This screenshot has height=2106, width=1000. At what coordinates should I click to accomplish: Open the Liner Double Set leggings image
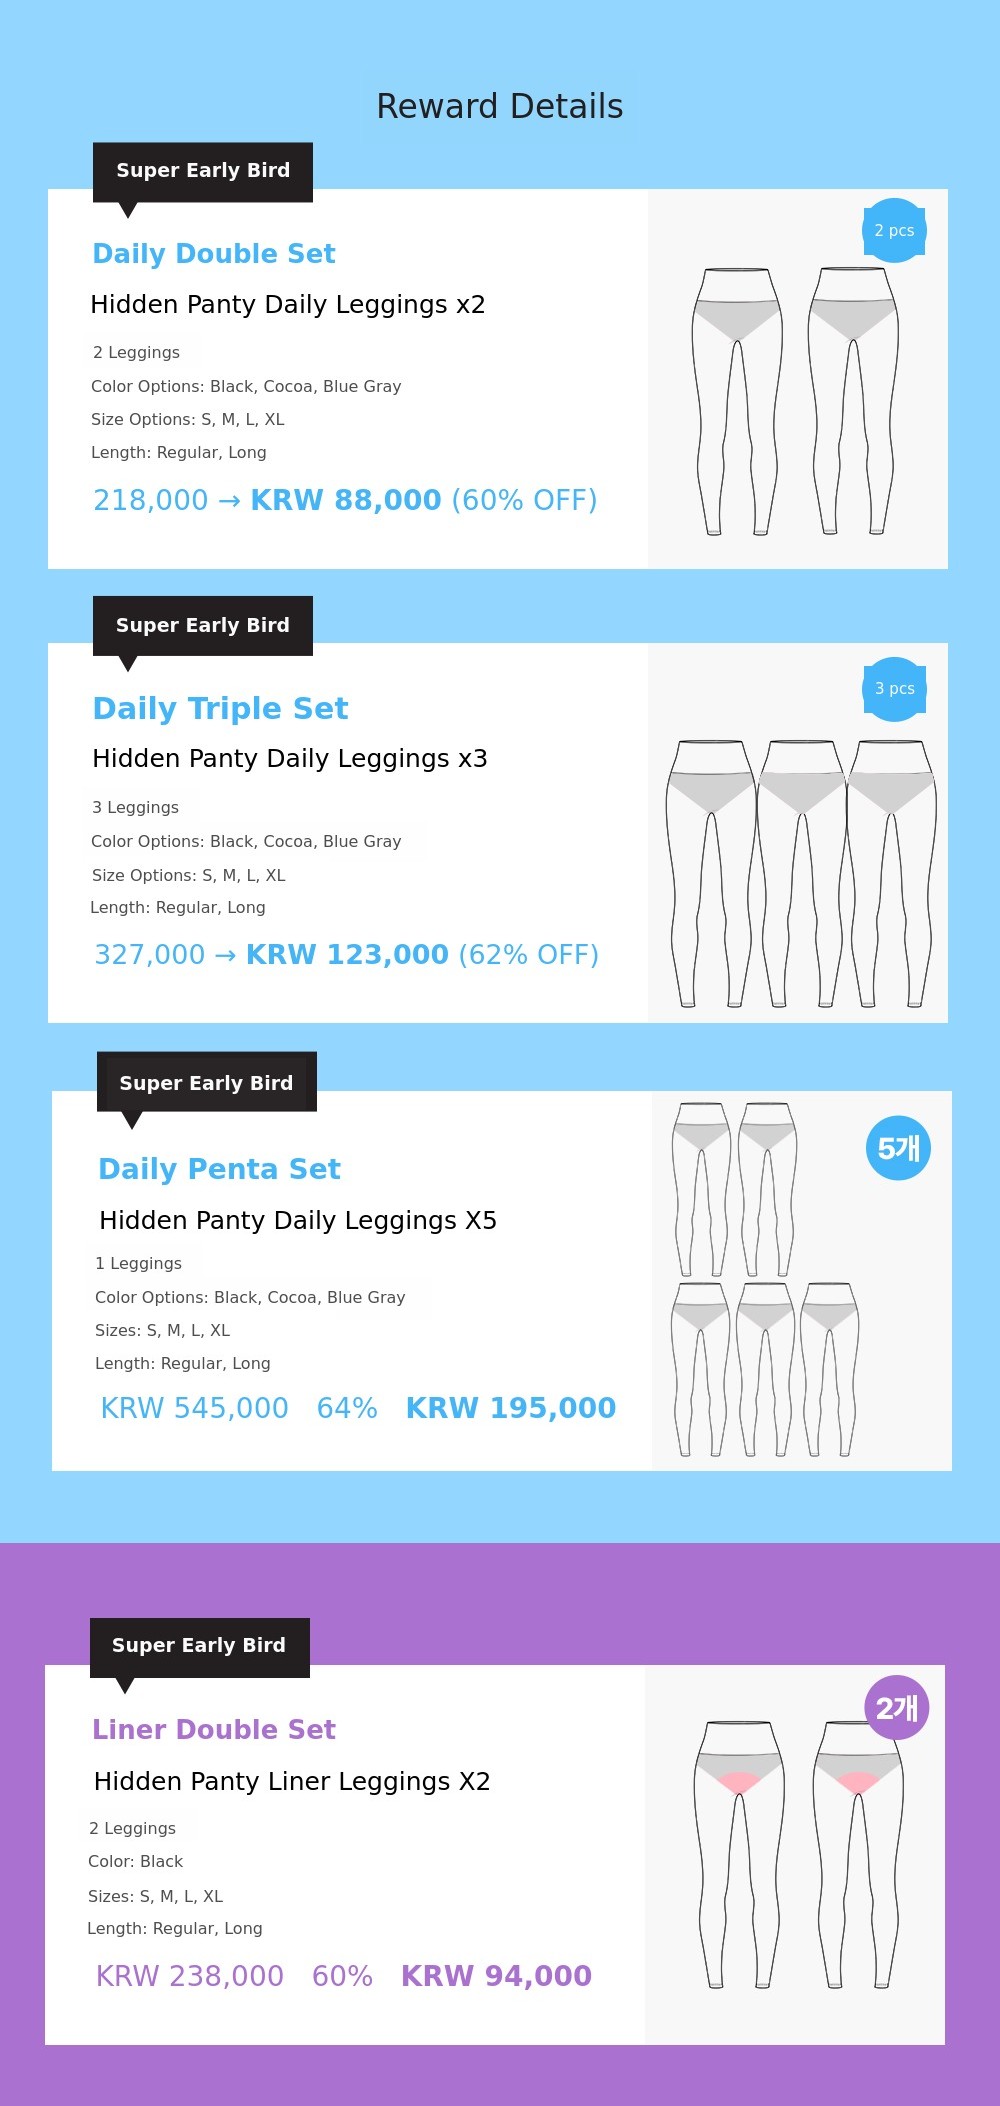point(797,1855)
